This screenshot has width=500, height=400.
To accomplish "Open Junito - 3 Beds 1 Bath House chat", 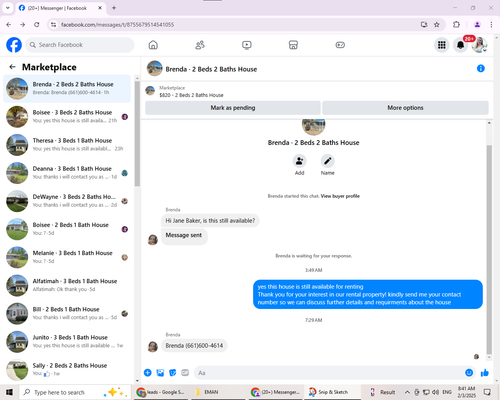I will [67, 341].
